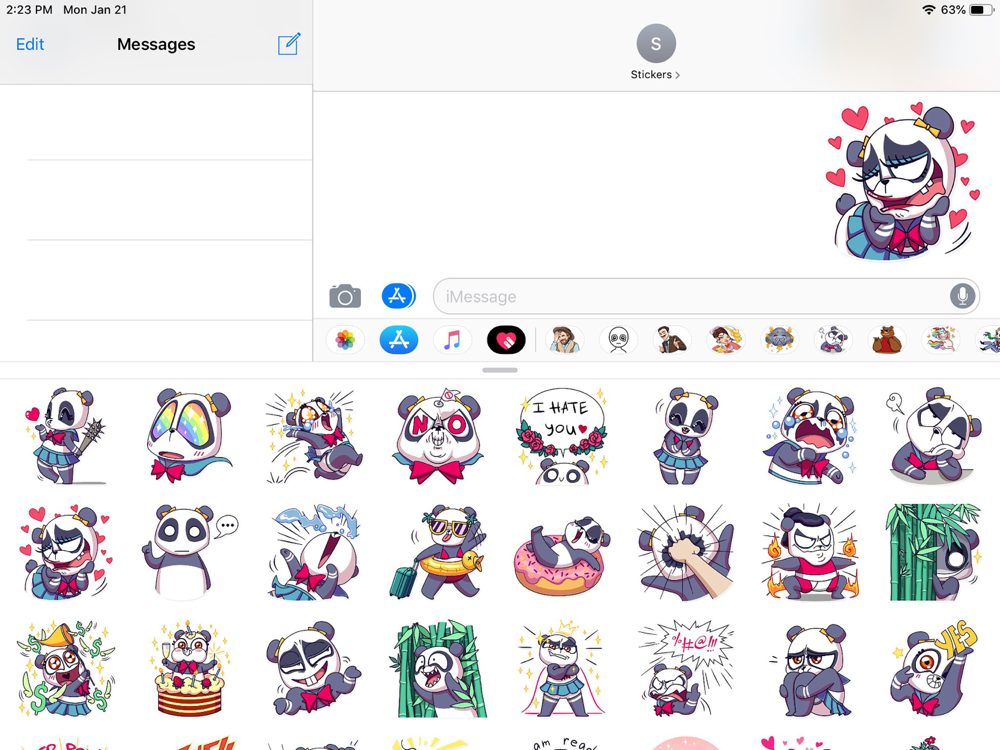Pick the I HATE YOU sticker

(561, 436)
